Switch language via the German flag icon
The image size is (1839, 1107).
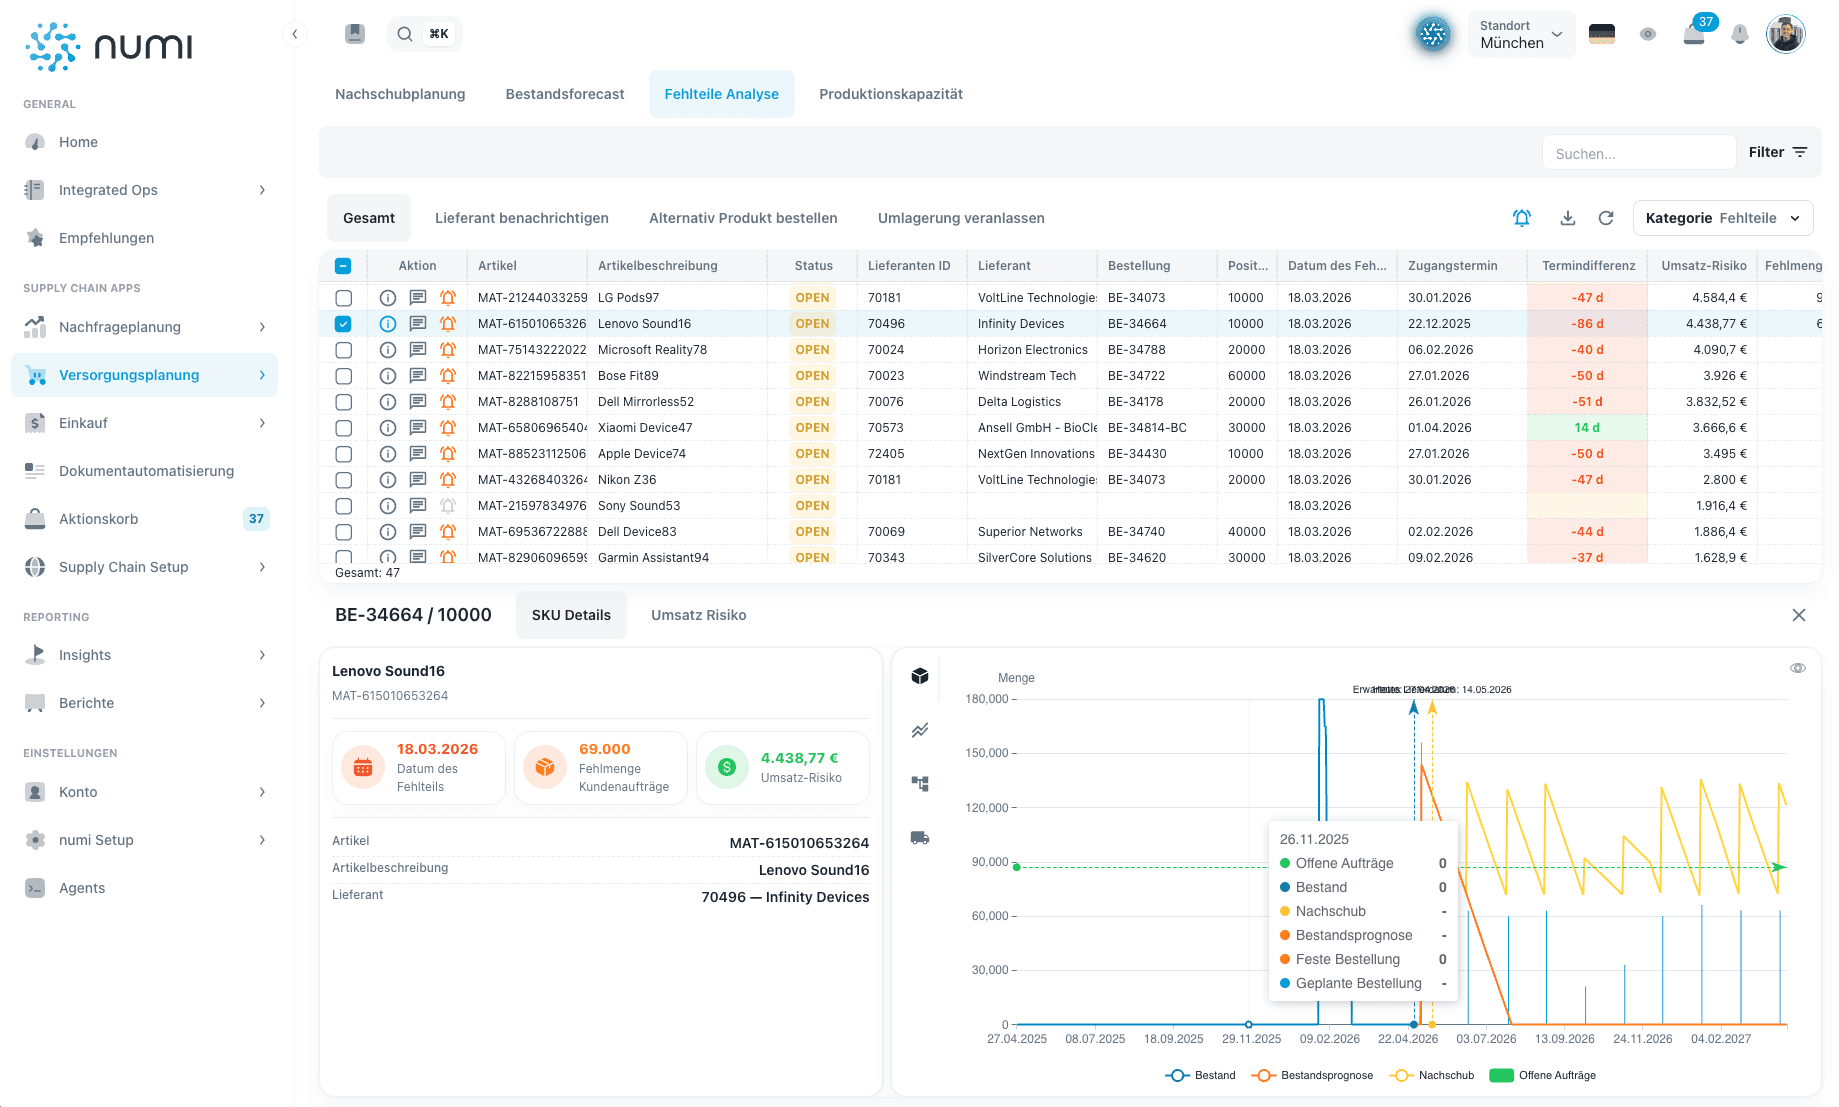[x=1602, y=34]
